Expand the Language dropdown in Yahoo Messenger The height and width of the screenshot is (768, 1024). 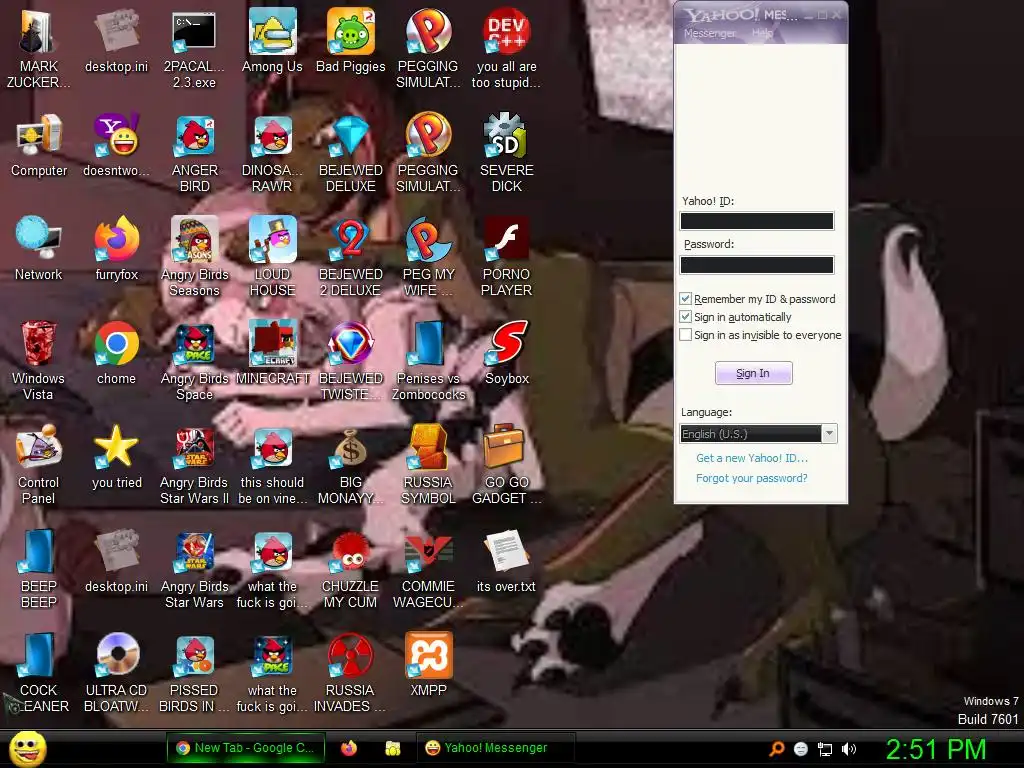pos(829,434)
